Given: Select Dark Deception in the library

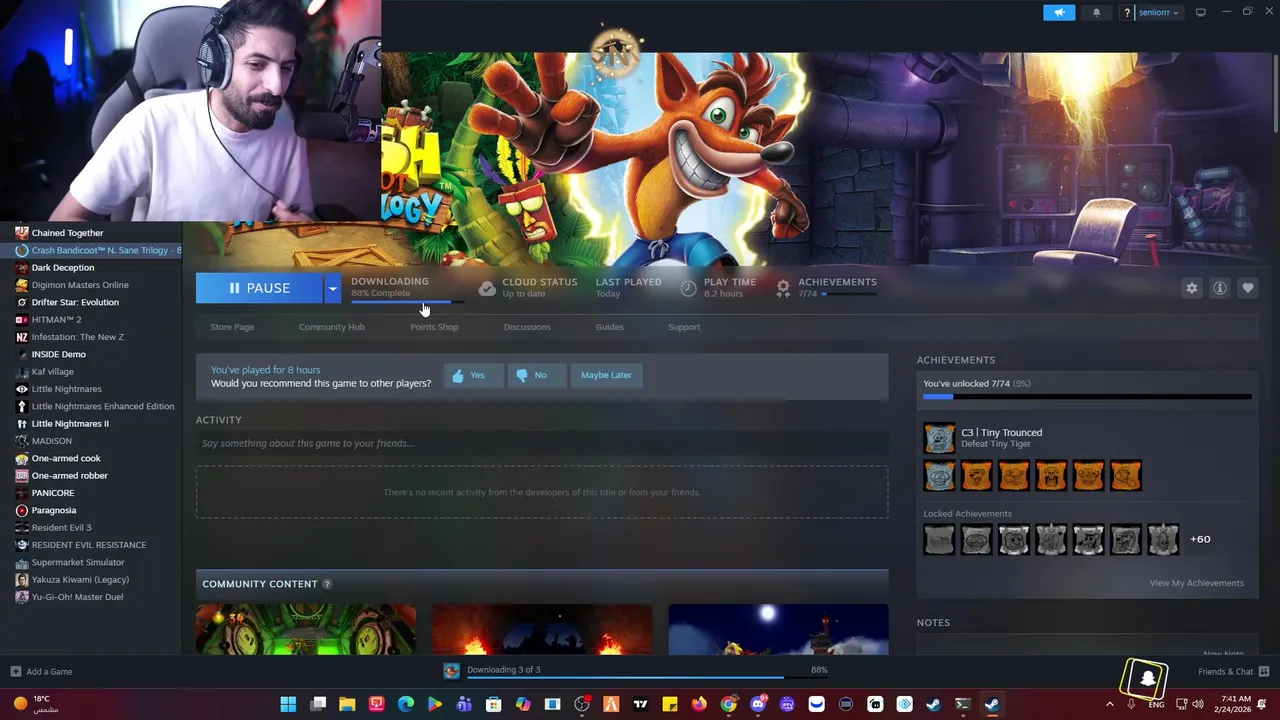Looking at the screenshot, I should [x=63, y=267].
